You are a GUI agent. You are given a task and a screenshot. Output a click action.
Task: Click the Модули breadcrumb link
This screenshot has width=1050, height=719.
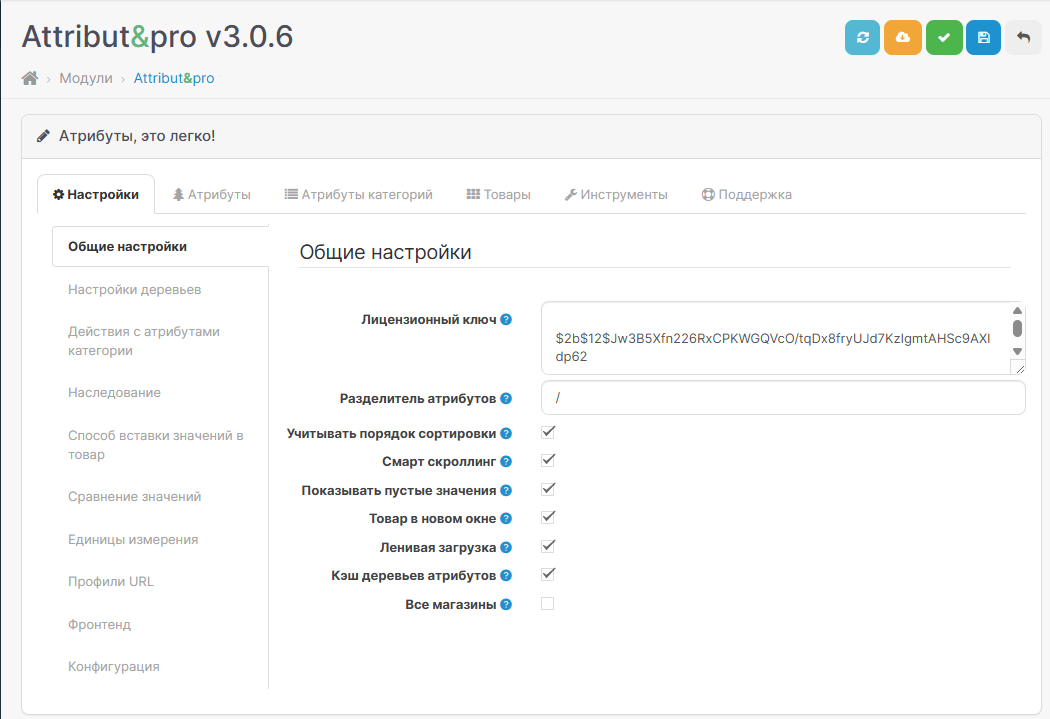[86, 78]
